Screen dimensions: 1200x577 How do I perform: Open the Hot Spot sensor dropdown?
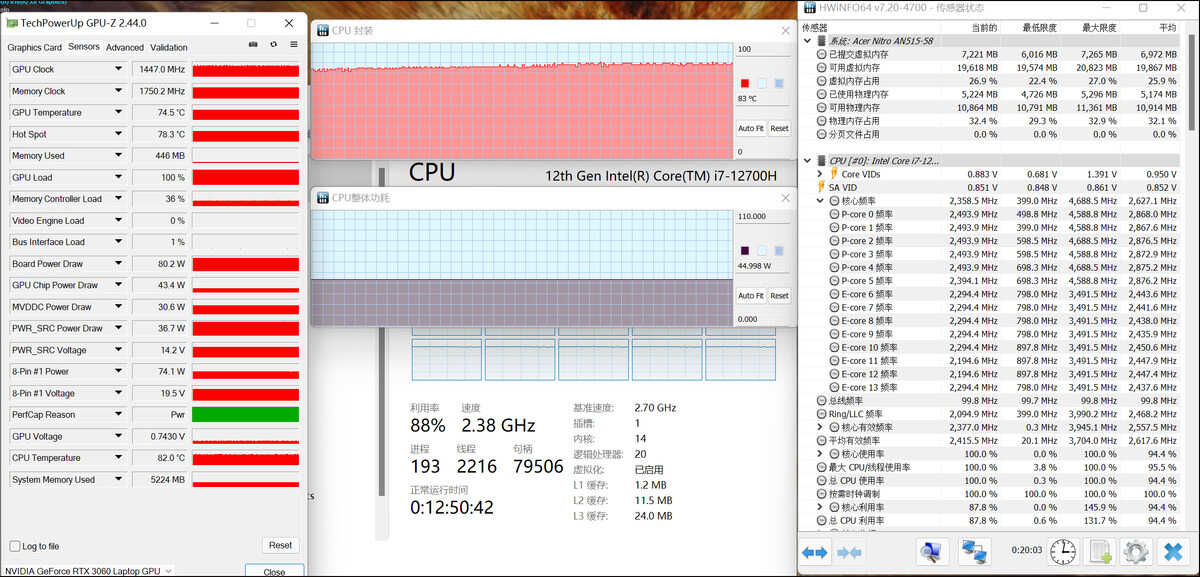[118, 134]
